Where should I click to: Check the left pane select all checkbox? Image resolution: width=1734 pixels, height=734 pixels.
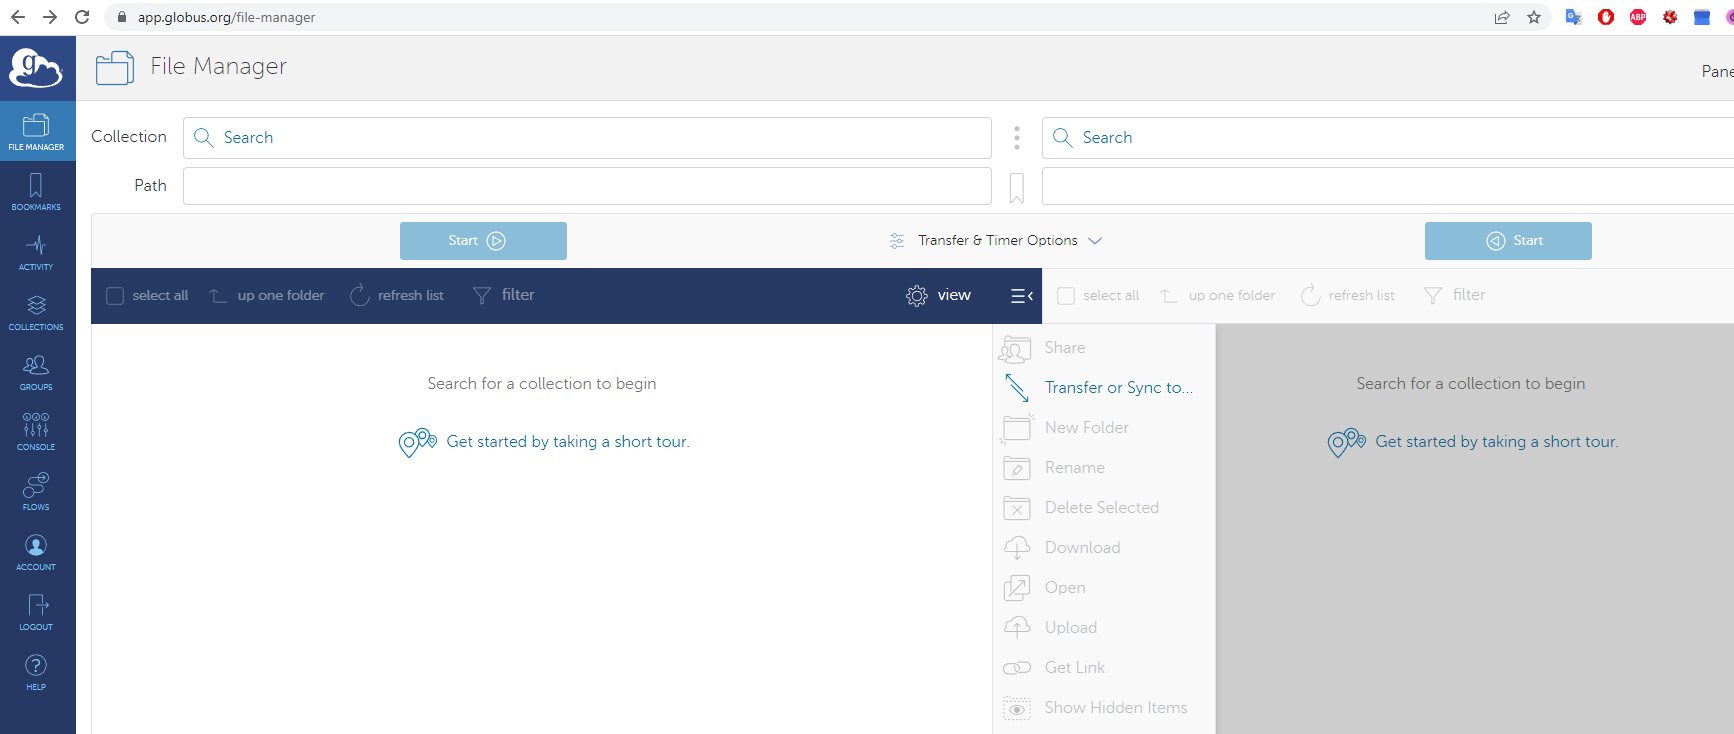pos(115,296)
